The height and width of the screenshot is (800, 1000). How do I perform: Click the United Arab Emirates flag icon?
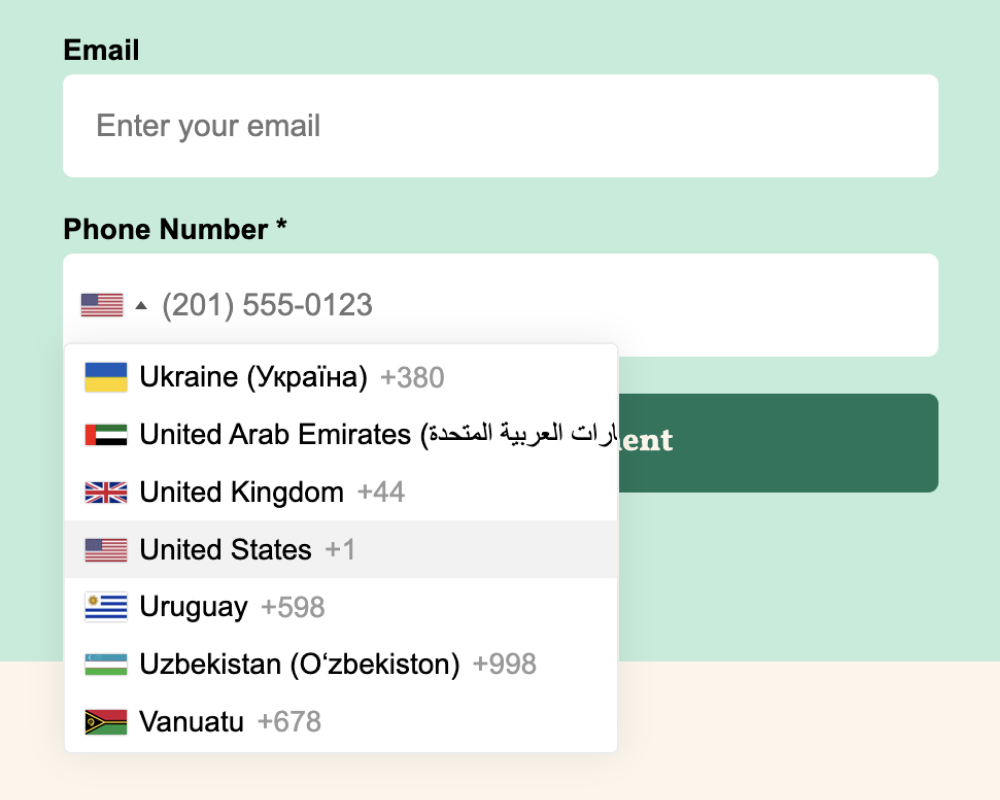click(106, 435)
